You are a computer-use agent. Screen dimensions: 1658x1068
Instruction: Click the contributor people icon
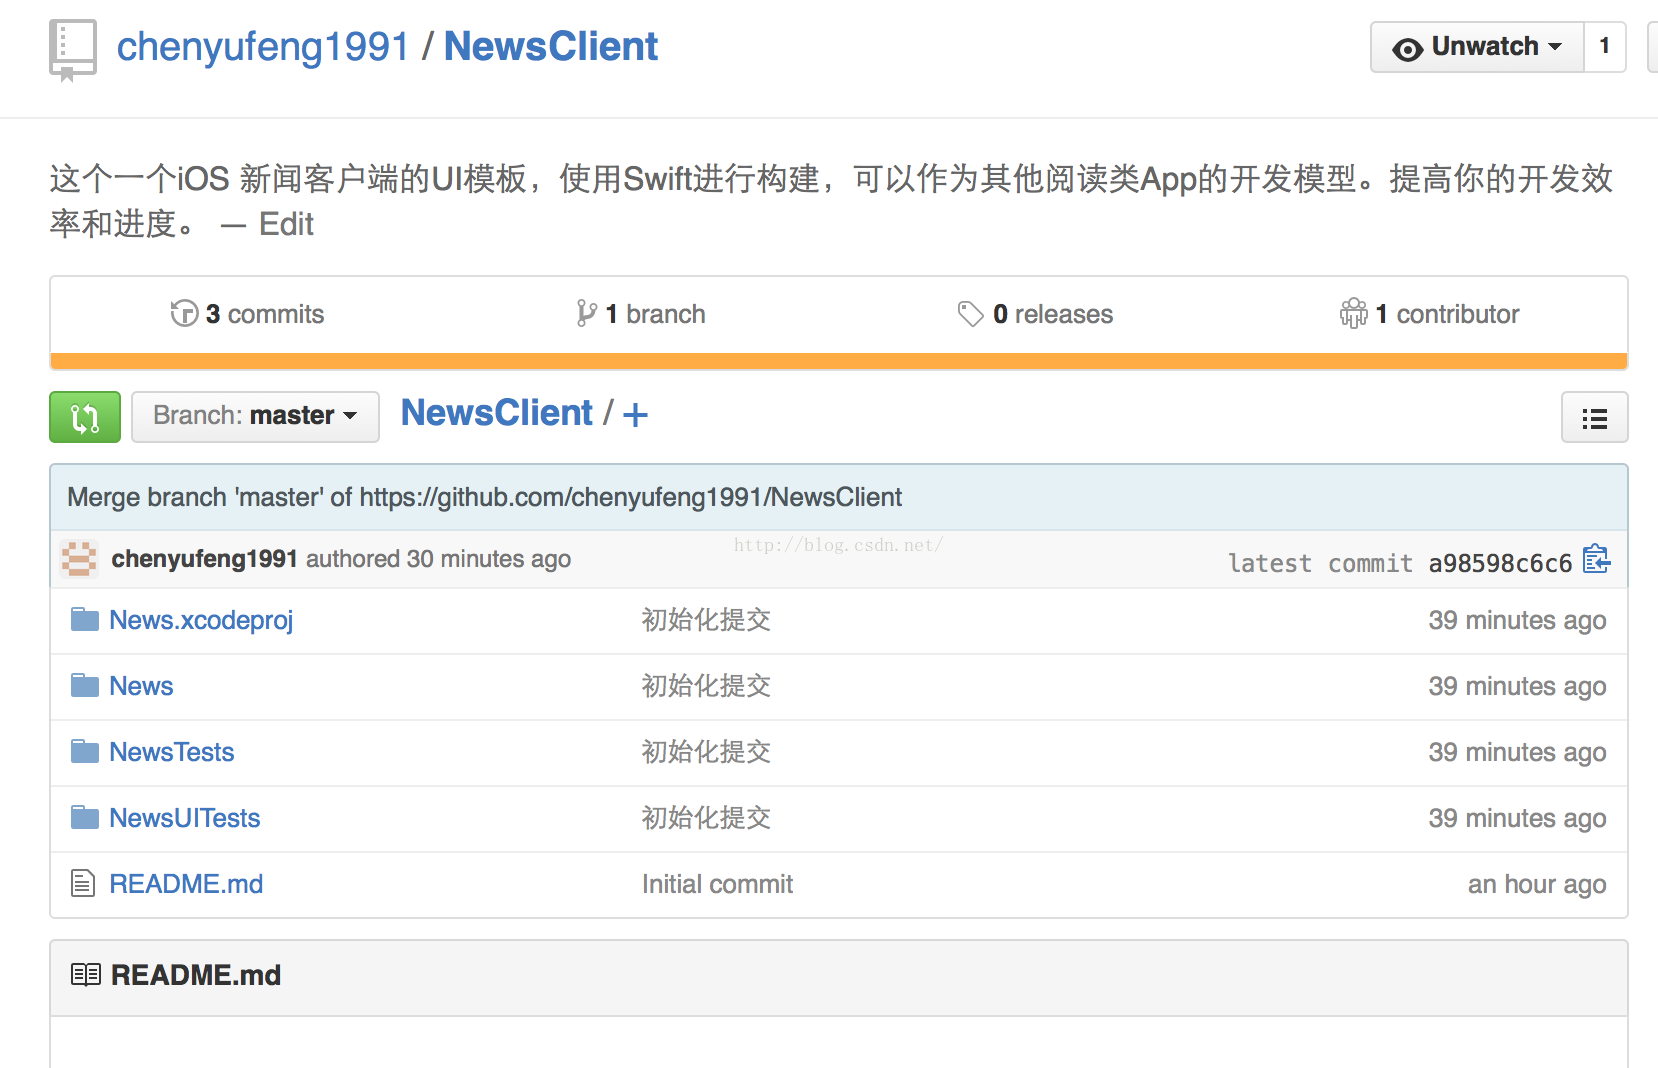coord(1353,314)
